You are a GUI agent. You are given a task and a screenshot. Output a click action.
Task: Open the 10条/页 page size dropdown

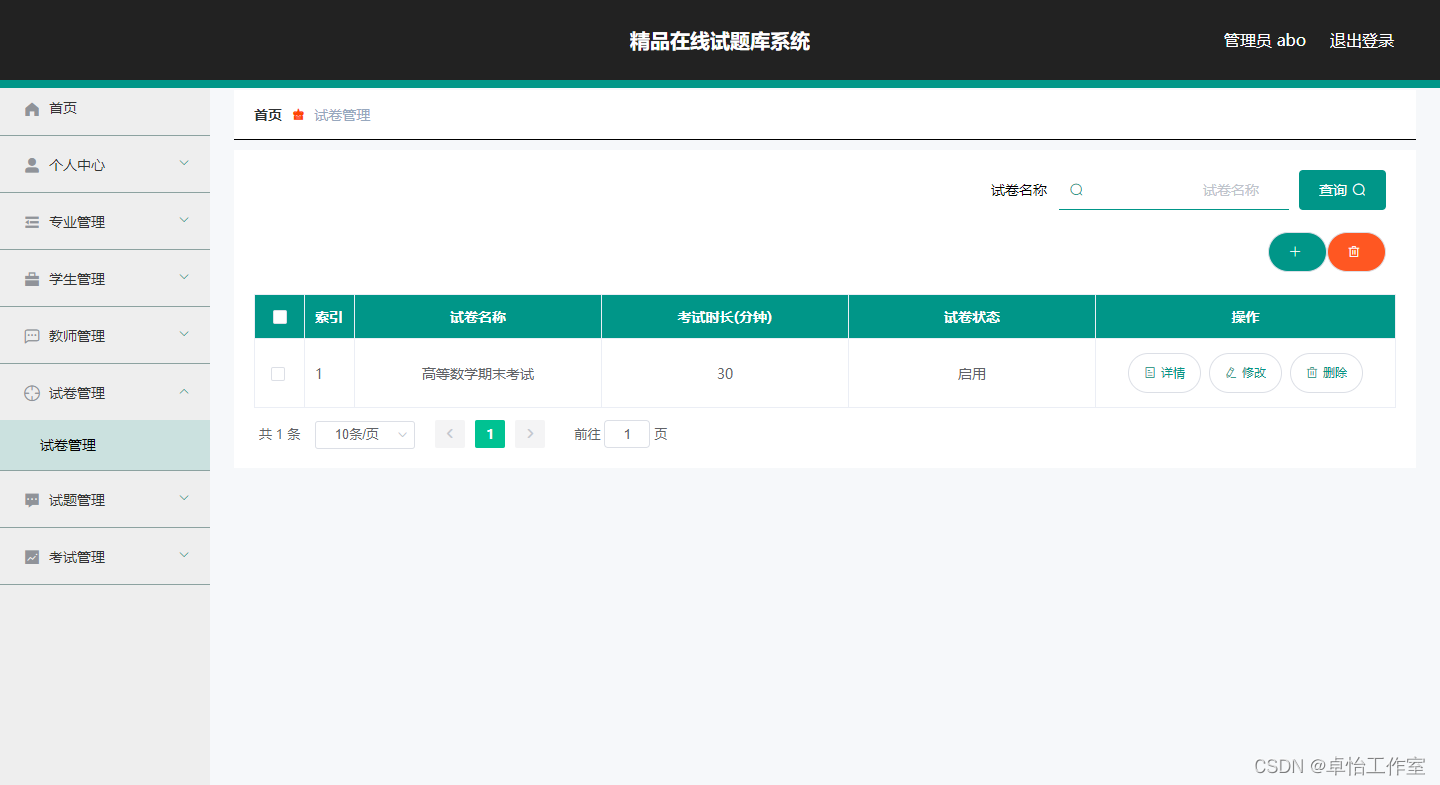pos(365,434)
